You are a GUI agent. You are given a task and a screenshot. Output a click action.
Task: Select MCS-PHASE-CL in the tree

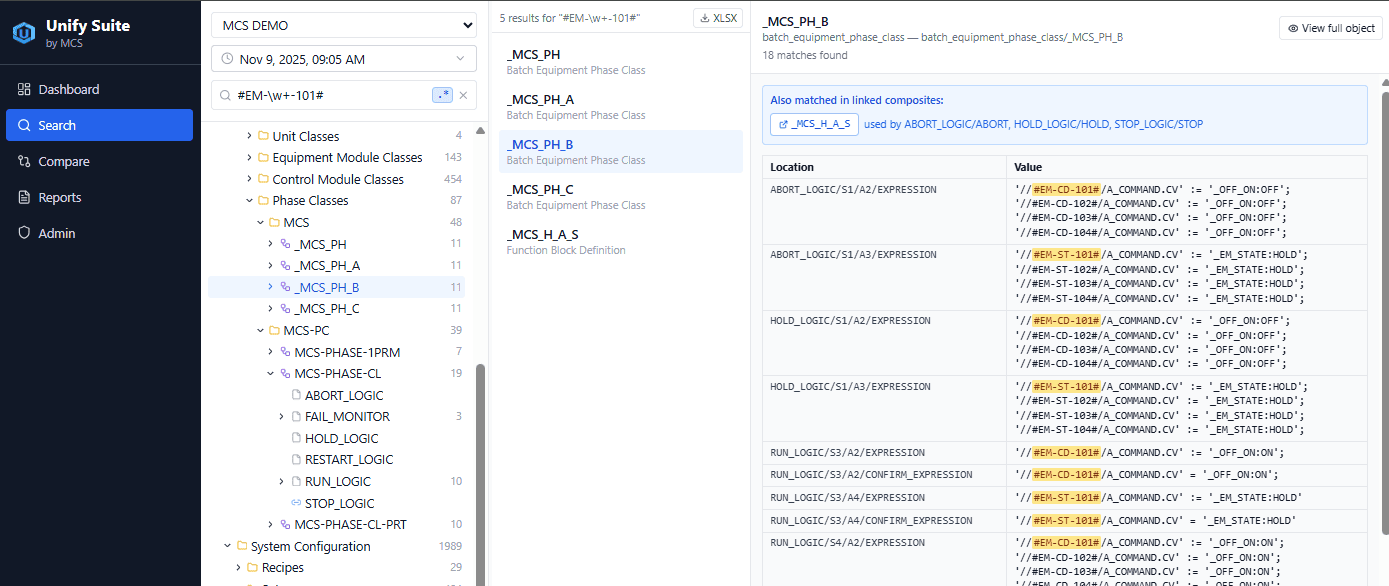point(336,374)
